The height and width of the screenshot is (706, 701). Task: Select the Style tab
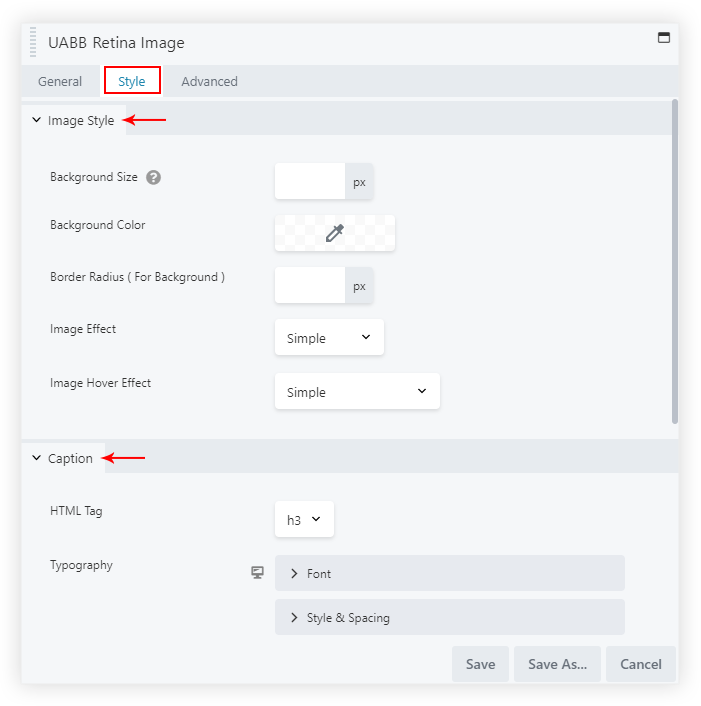[132, 82]
